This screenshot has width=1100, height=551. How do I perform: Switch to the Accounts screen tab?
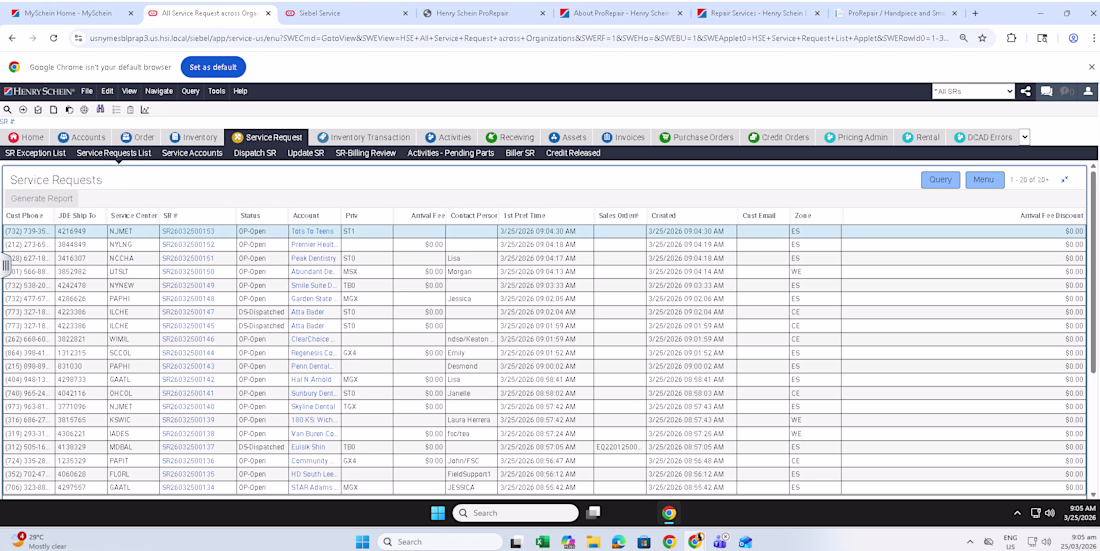(81, 138)
